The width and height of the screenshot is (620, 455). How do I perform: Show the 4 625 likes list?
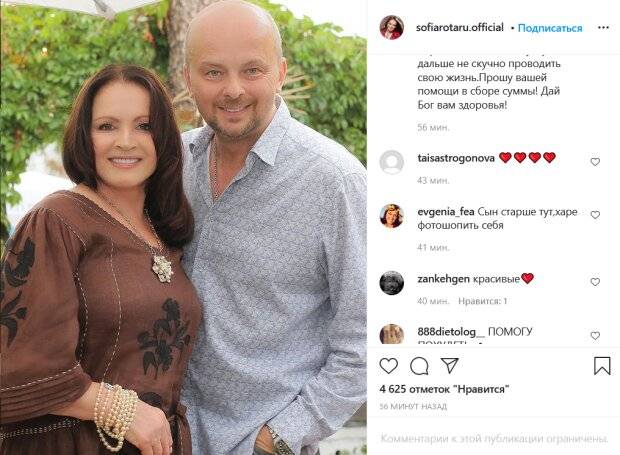[444, 389]
